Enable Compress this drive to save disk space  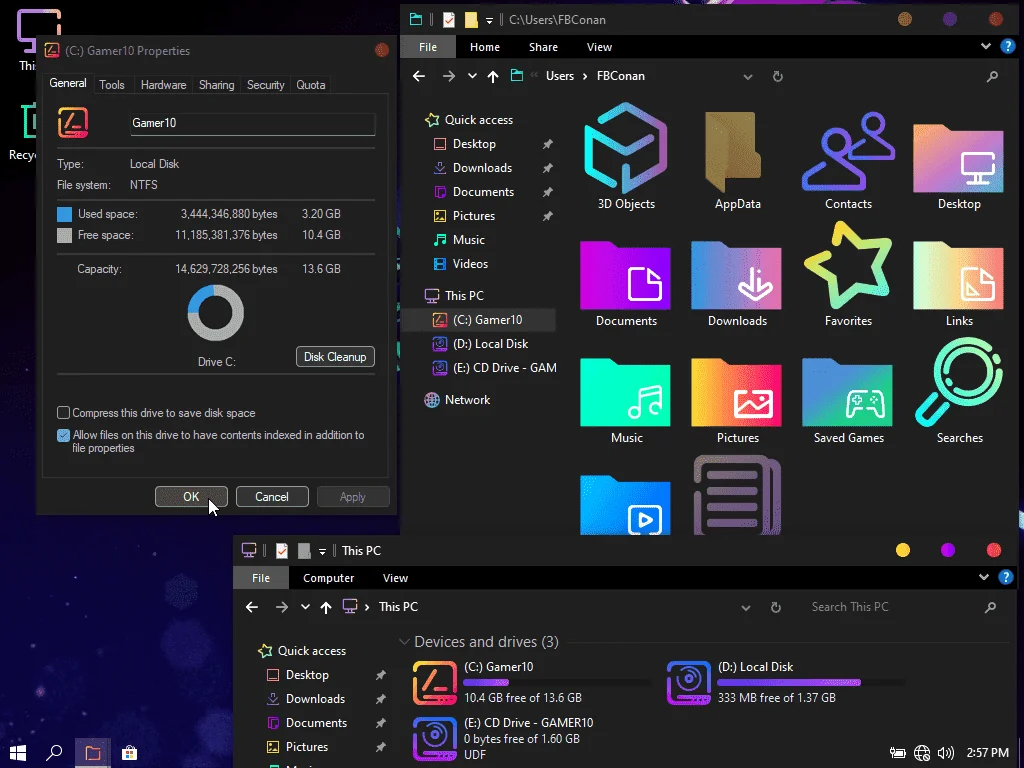point(63,413)
